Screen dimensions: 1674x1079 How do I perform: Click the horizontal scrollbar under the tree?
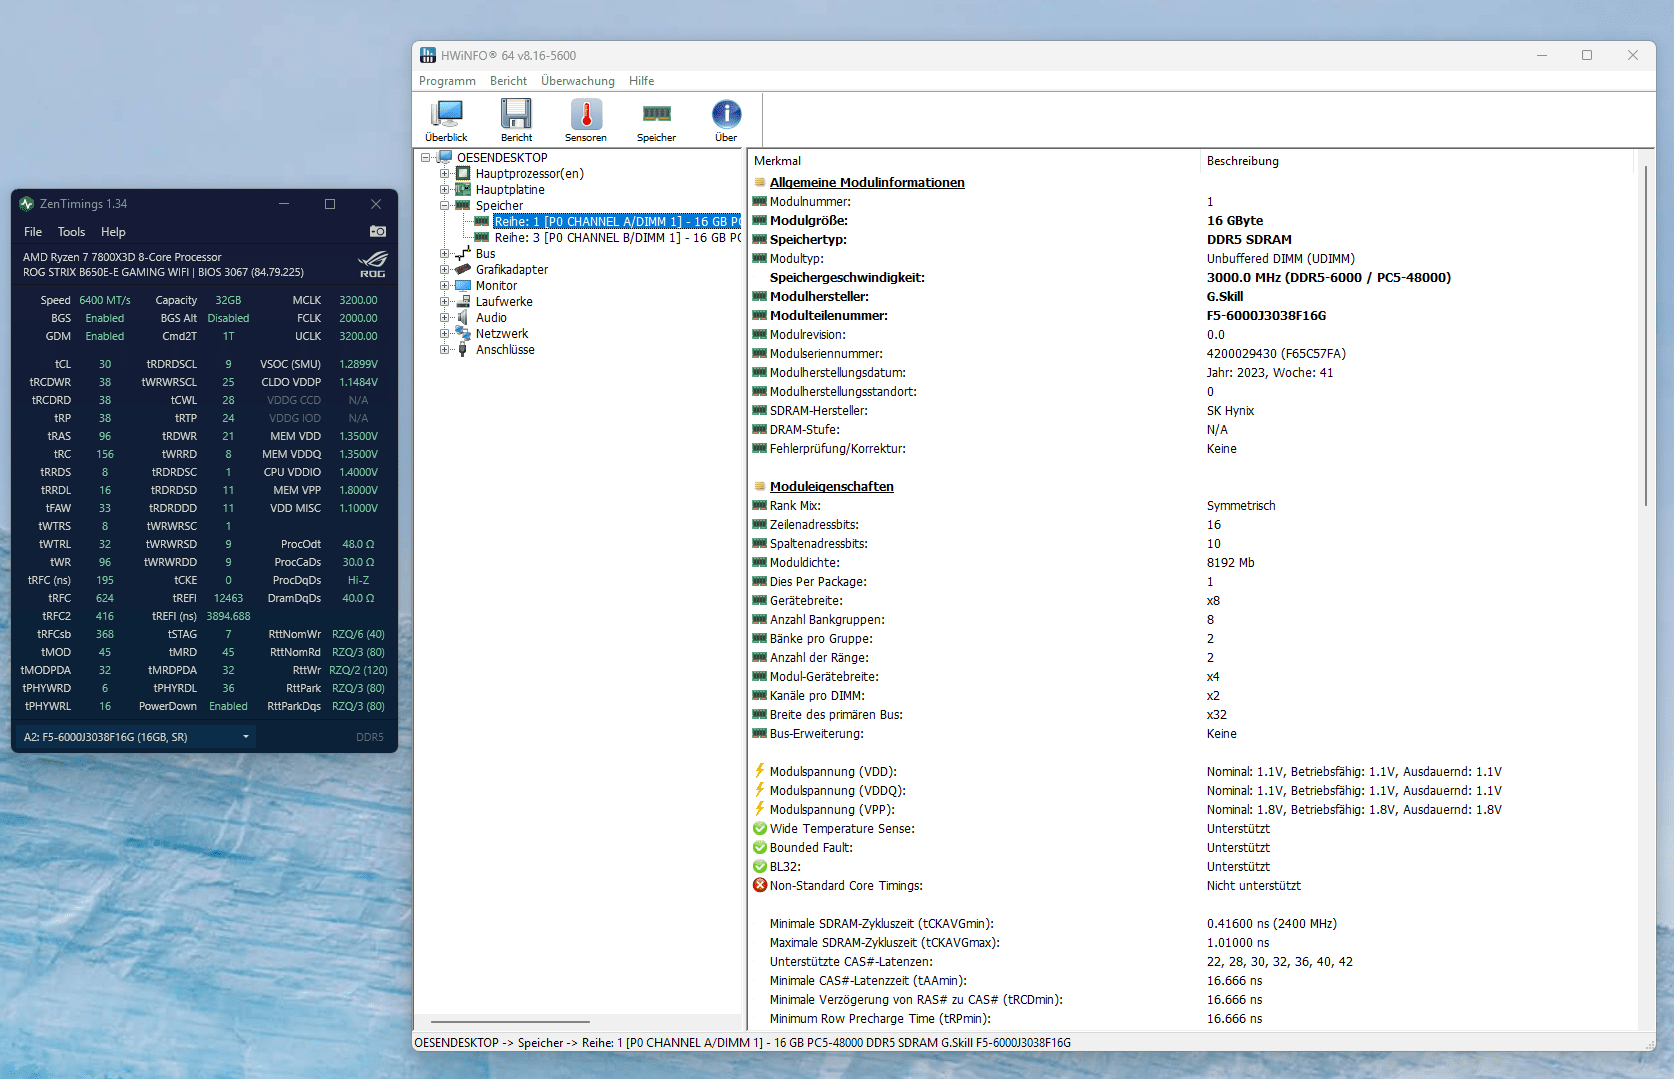pyautogui.click(x=510, y=1022)
